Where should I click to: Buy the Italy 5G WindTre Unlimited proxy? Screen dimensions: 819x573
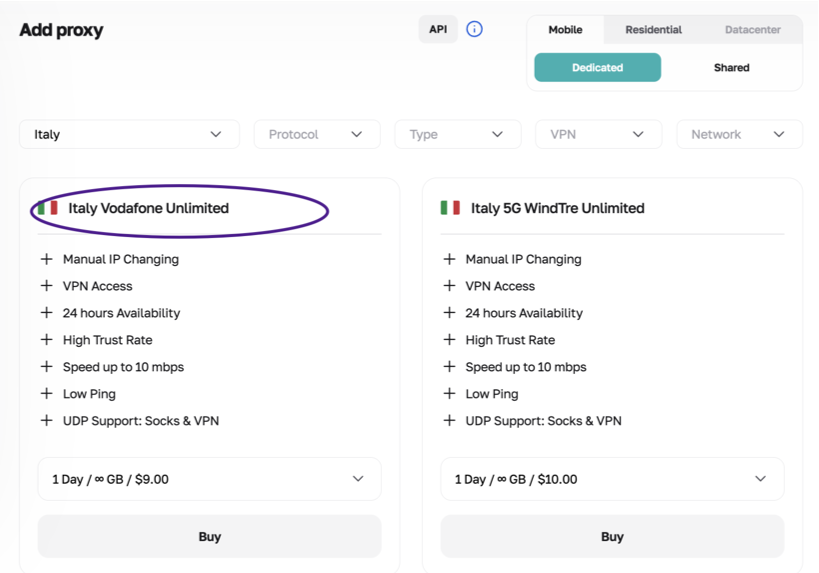coord(612,537)
